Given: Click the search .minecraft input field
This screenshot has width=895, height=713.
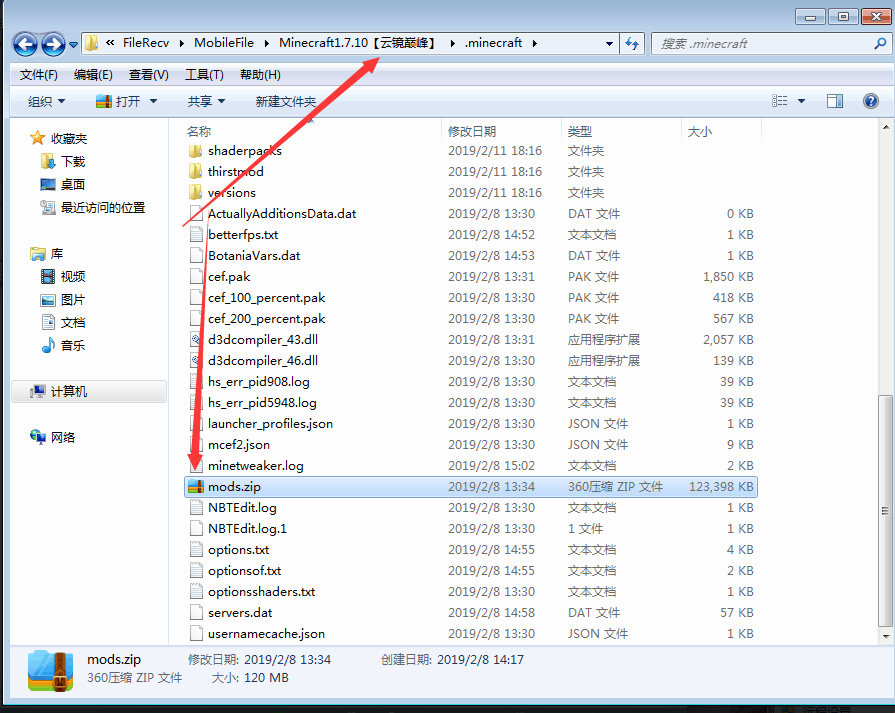Looking at the screenshot, I should coord(760,43).
